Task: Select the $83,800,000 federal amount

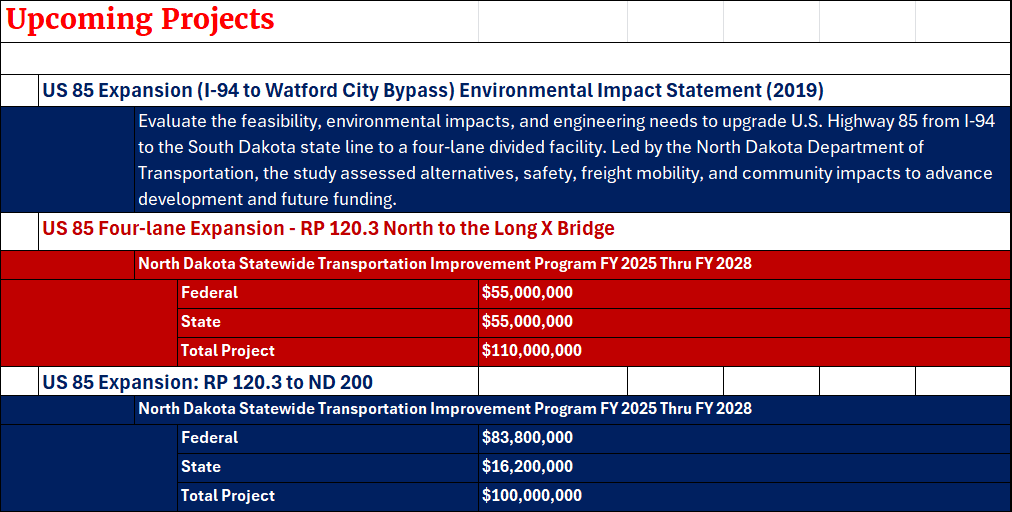Action: pyautogui.click(x=527, y=438)
